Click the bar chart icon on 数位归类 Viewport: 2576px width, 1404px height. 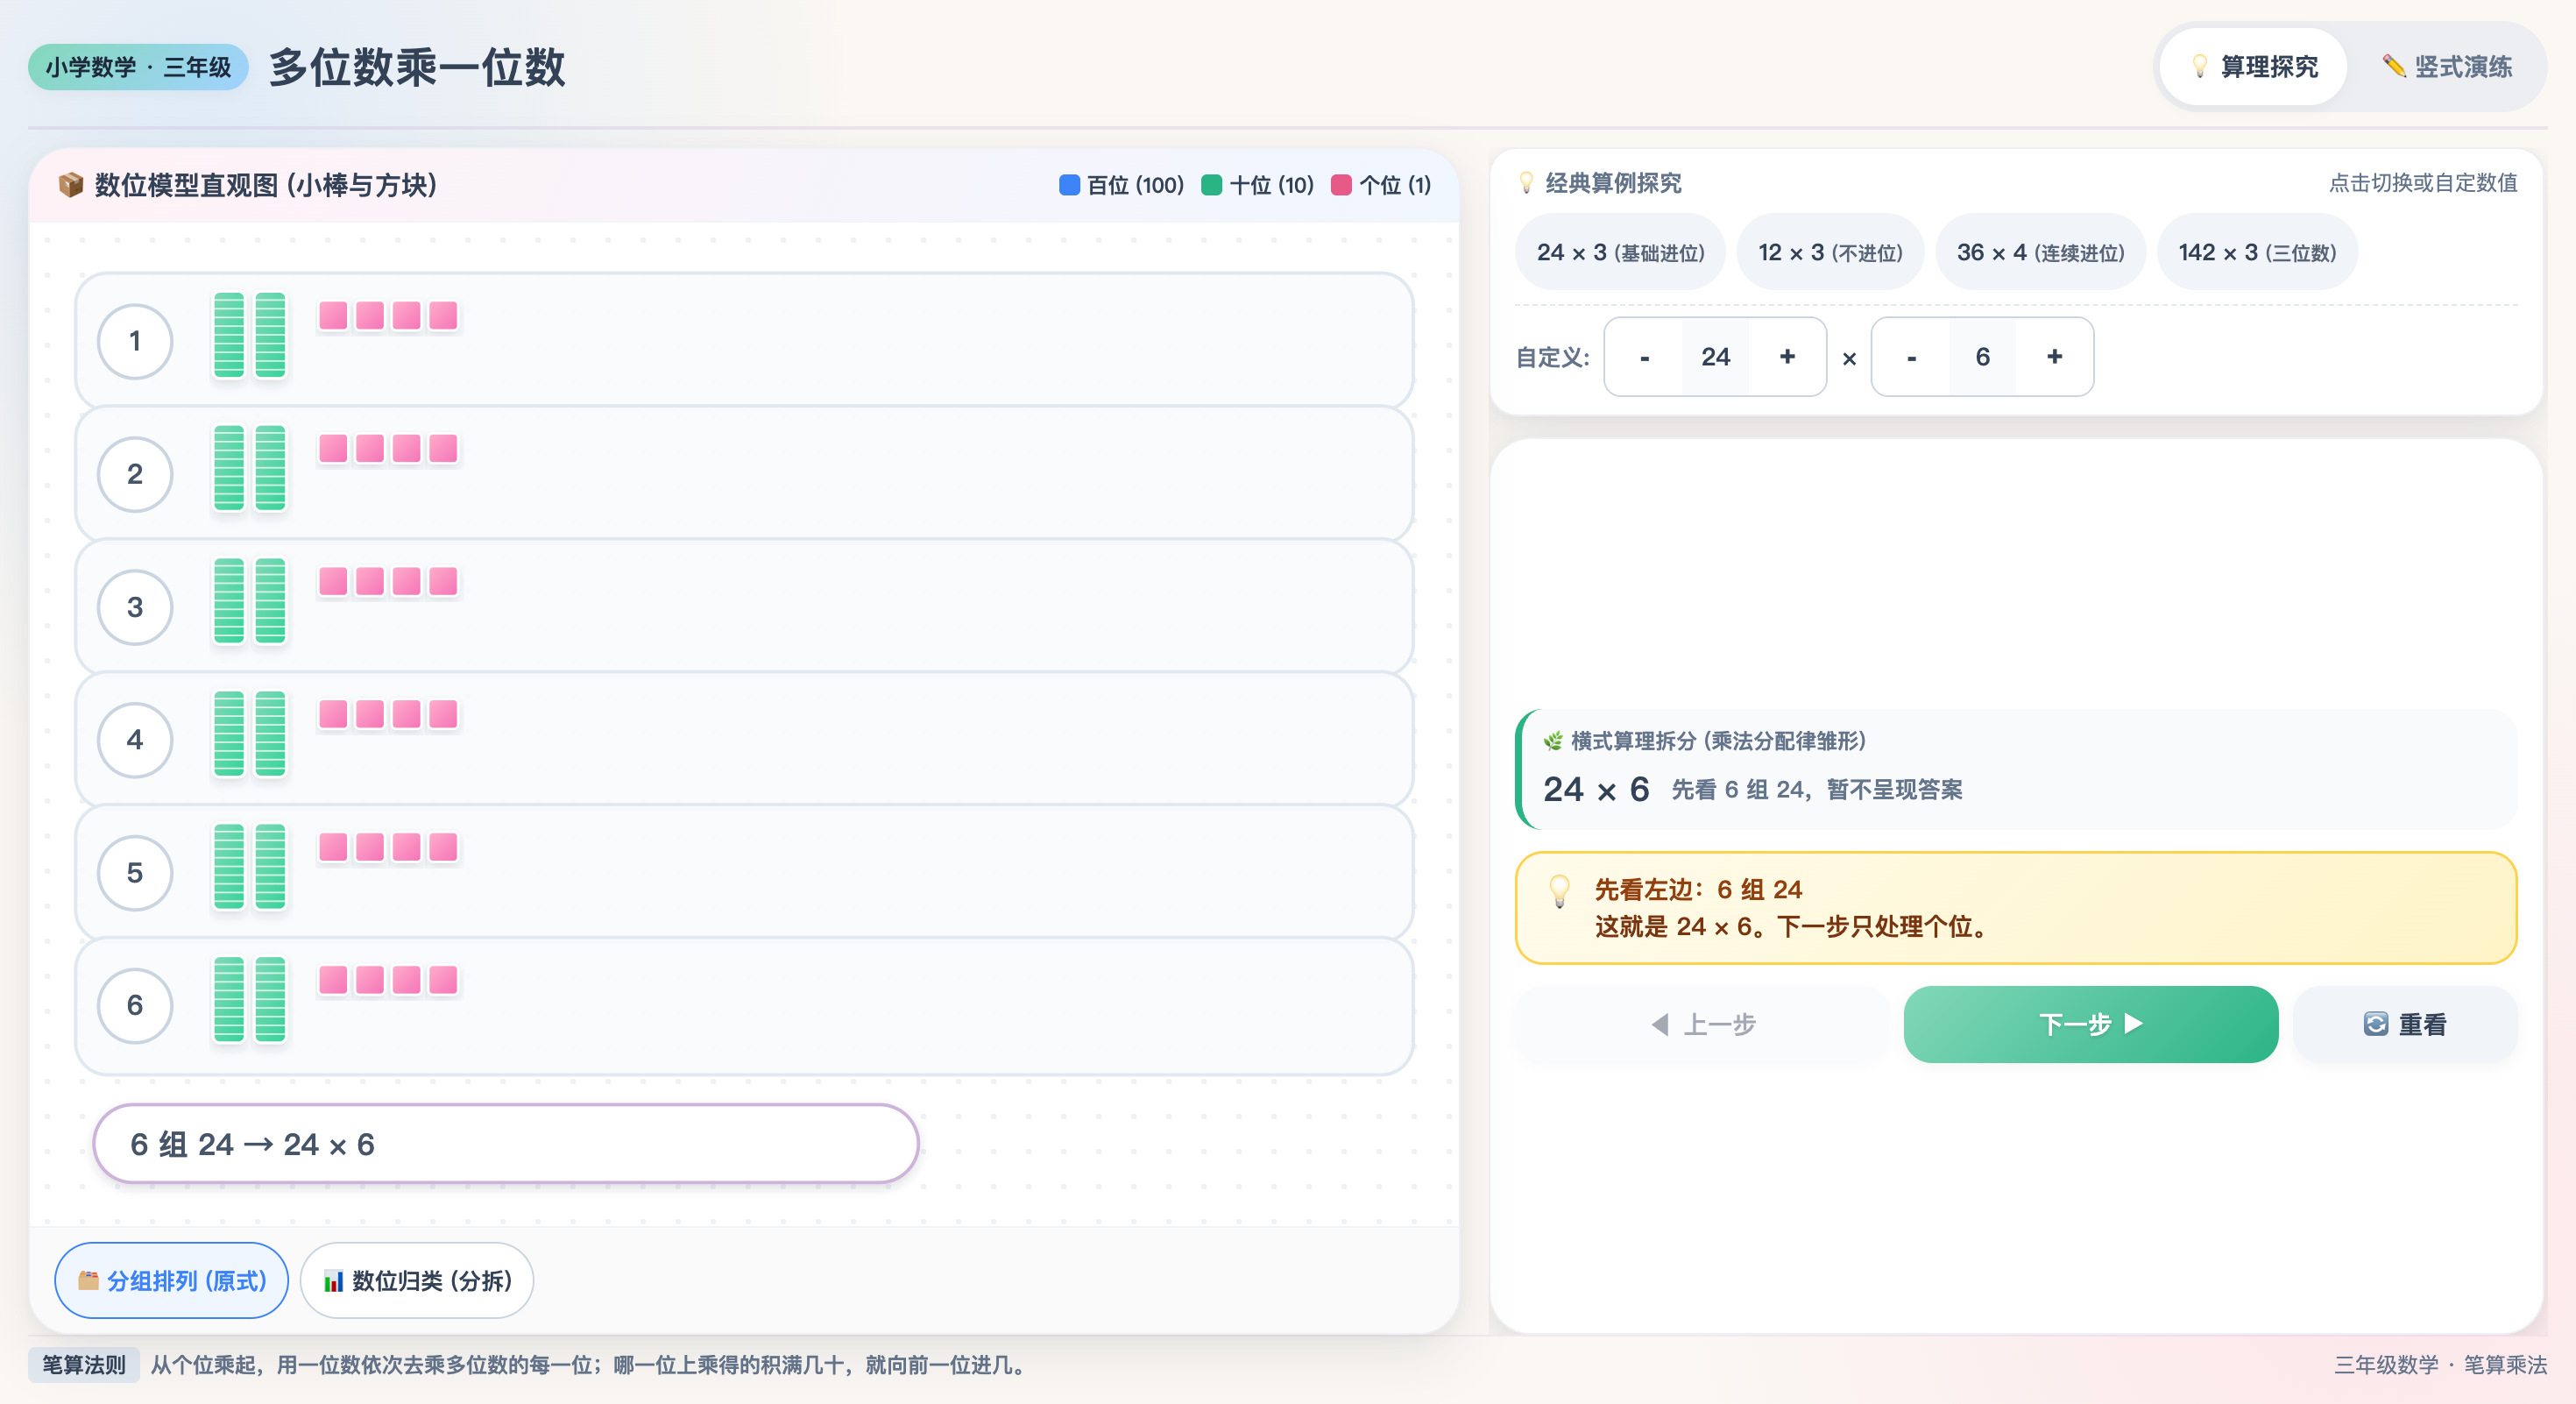click(334, 1281)
